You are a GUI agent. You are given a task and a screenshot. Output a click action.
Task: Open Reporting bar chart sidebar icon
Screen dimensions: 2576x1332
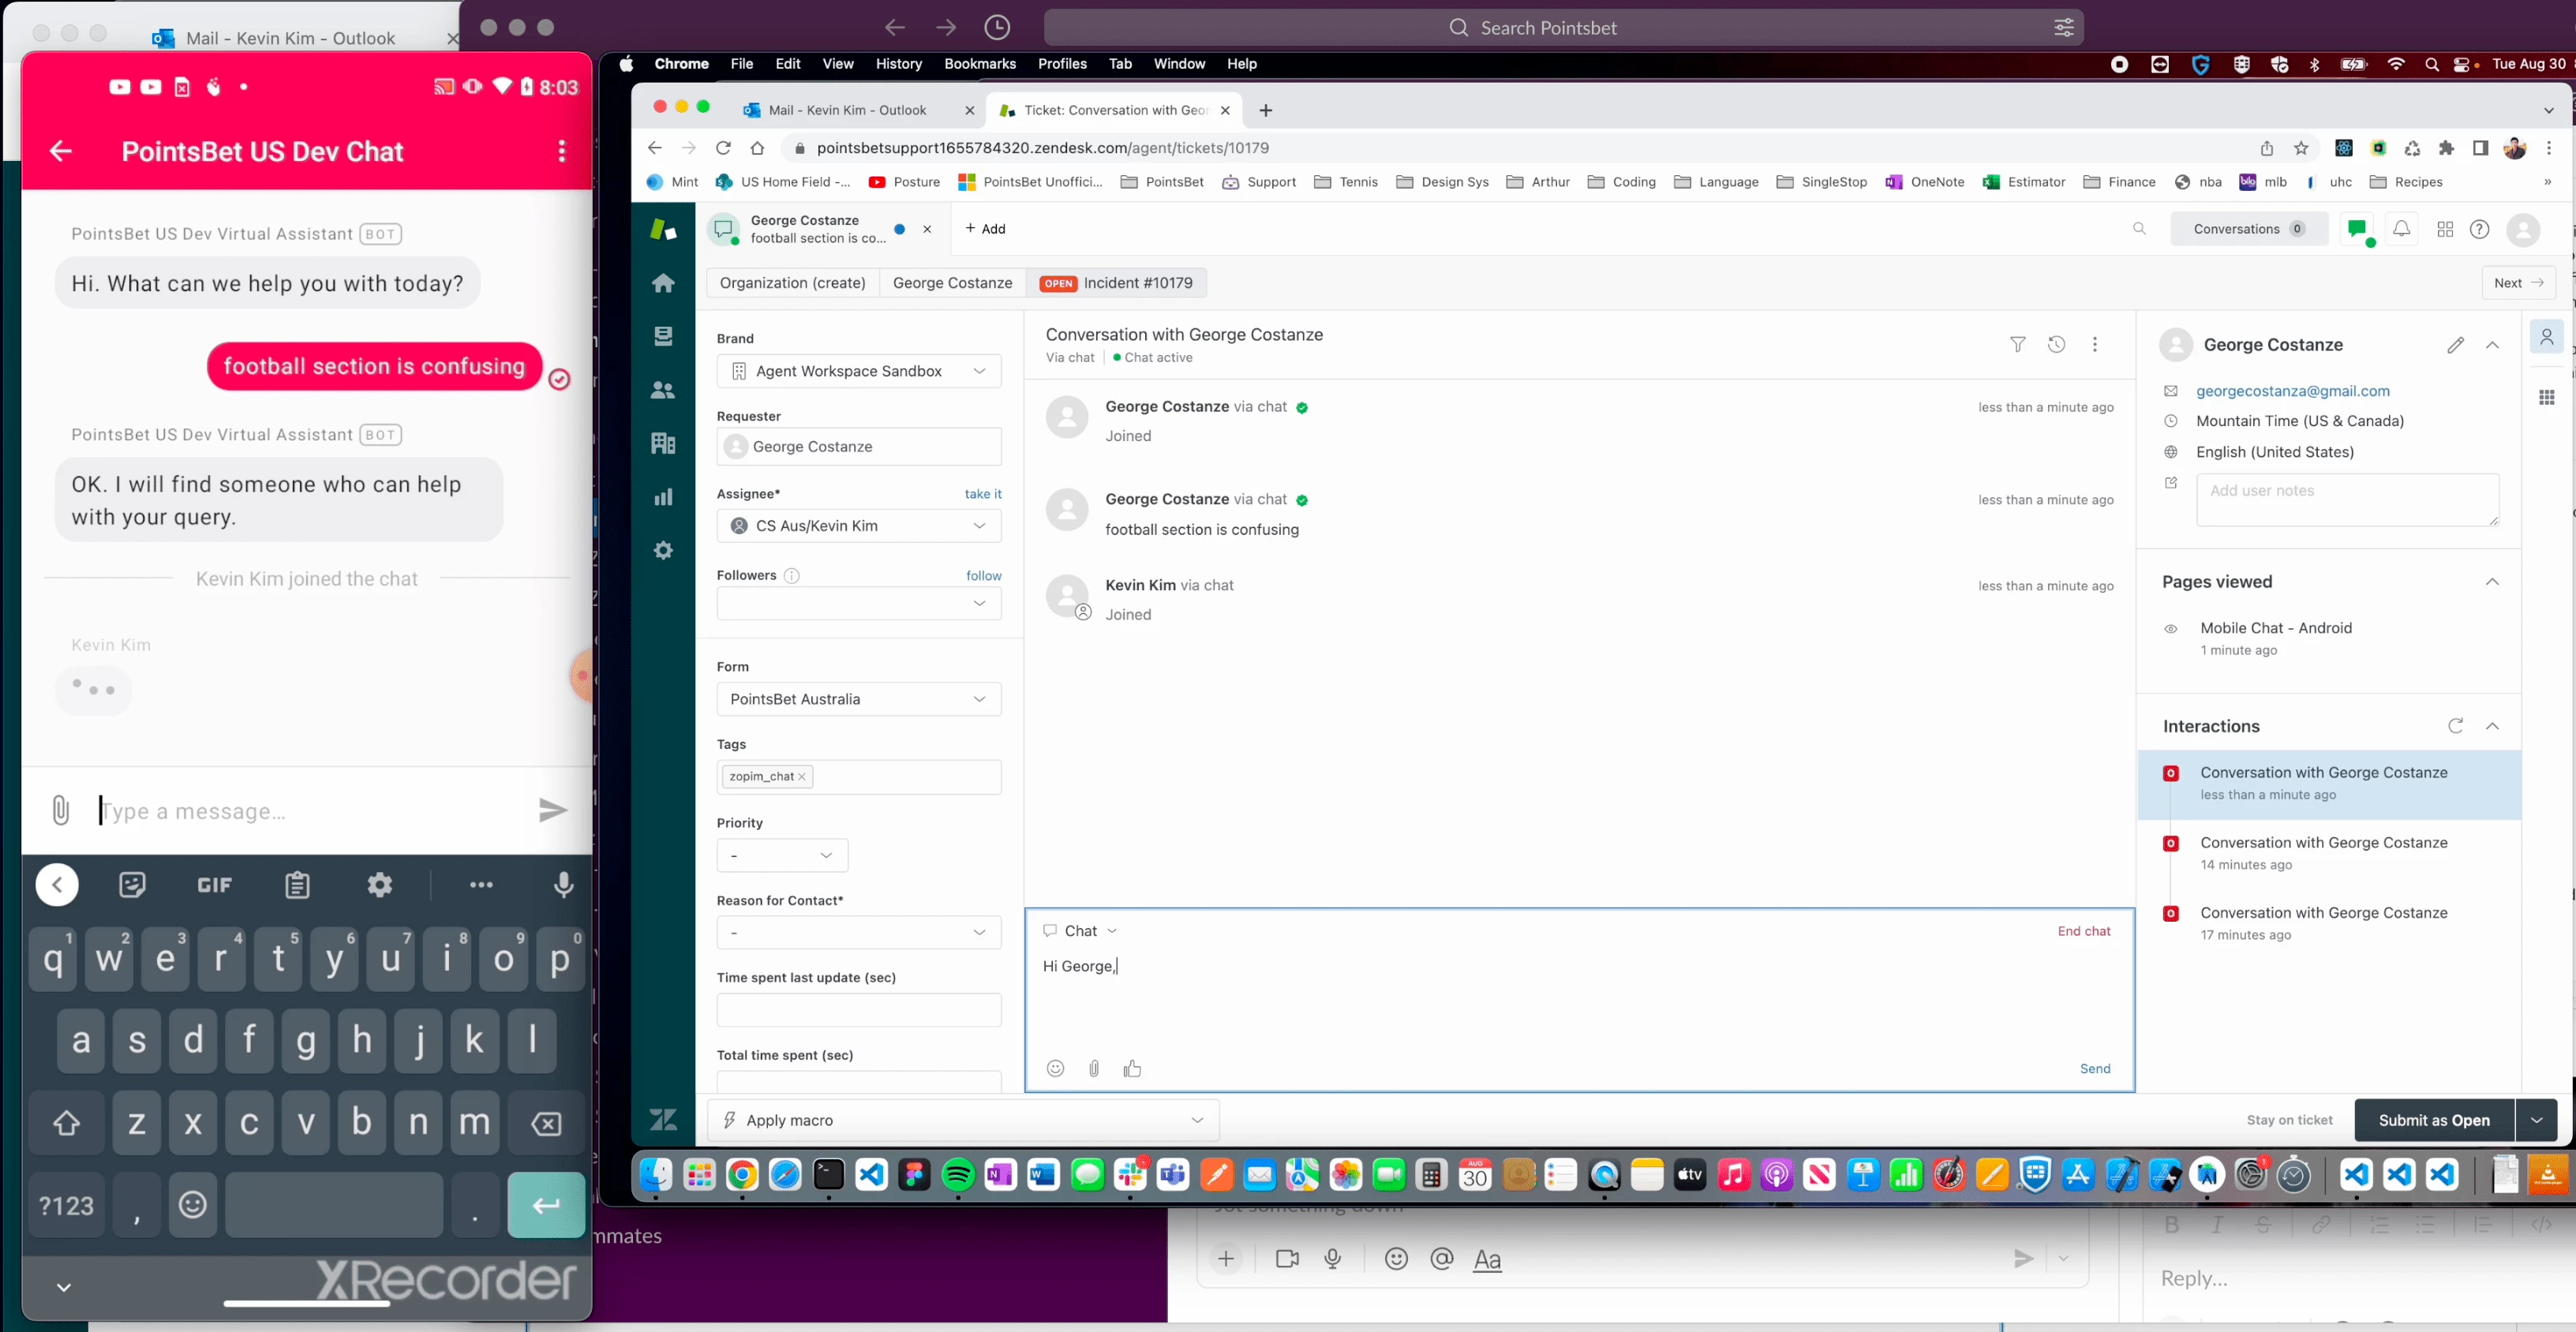point(663,497)
